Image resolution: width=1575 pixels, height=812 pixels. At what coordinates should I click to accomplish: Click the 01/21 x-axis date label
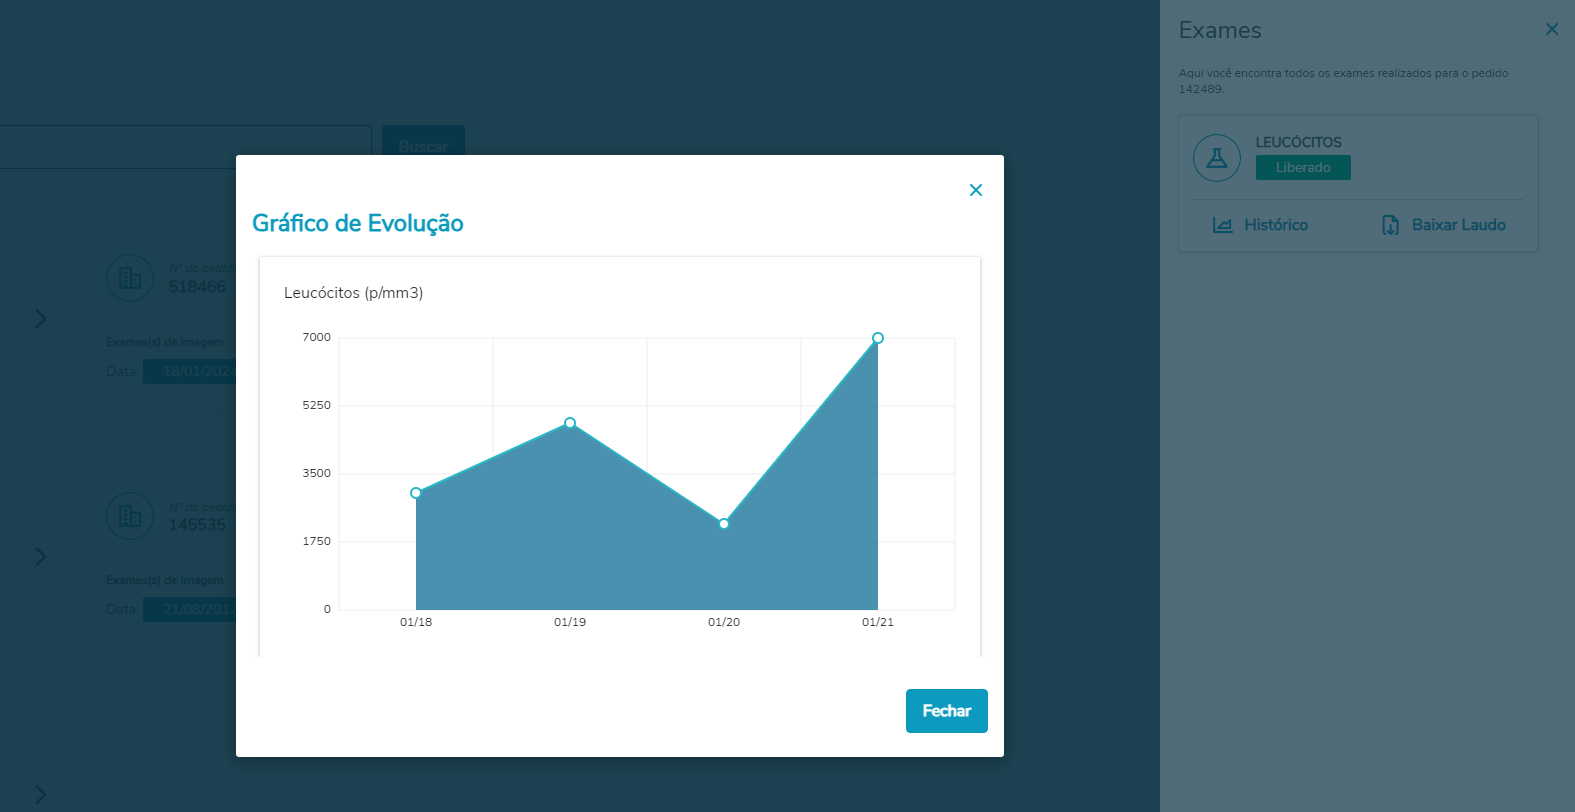[x=878, y=622]
